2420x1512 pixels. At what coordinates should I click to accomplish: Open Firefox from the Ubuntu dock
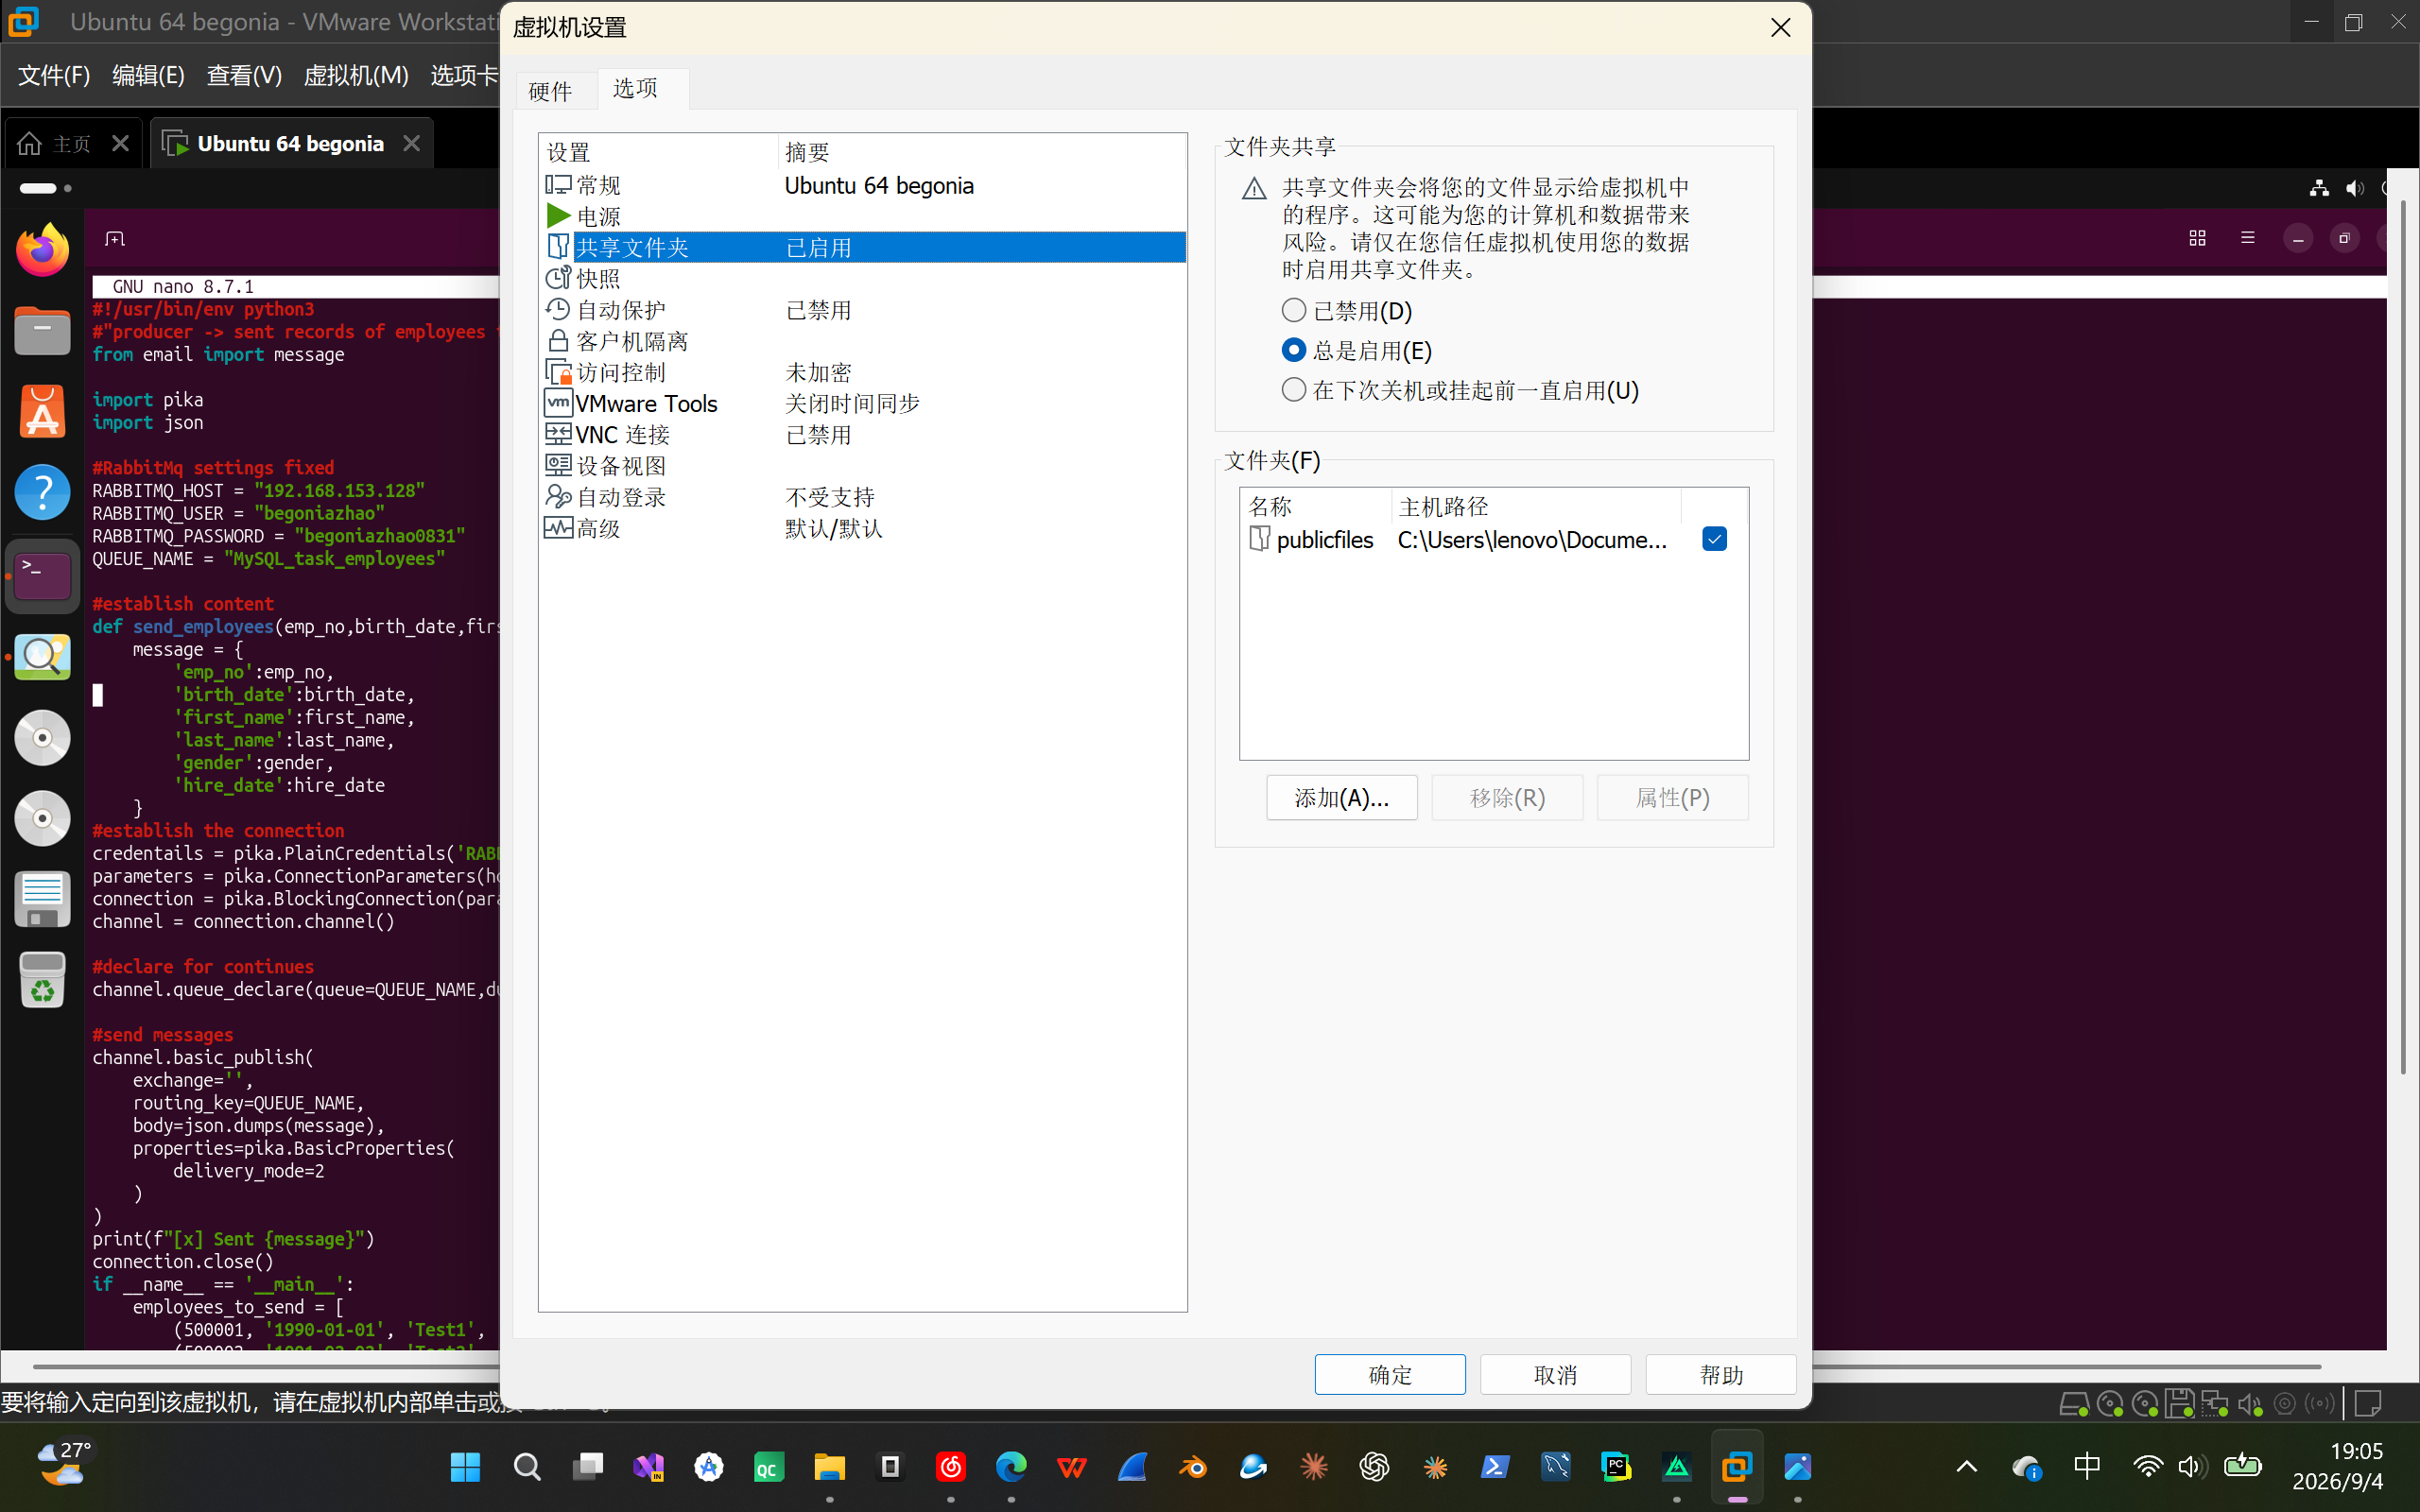42,250
